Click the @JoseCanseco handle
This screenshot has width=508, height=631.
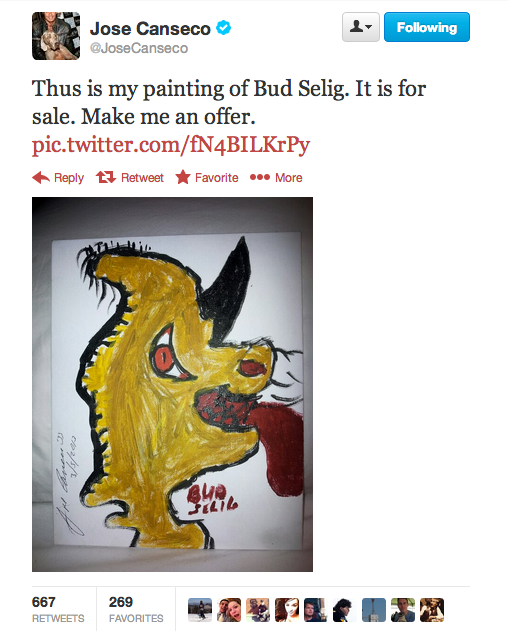tap(139, 48)
